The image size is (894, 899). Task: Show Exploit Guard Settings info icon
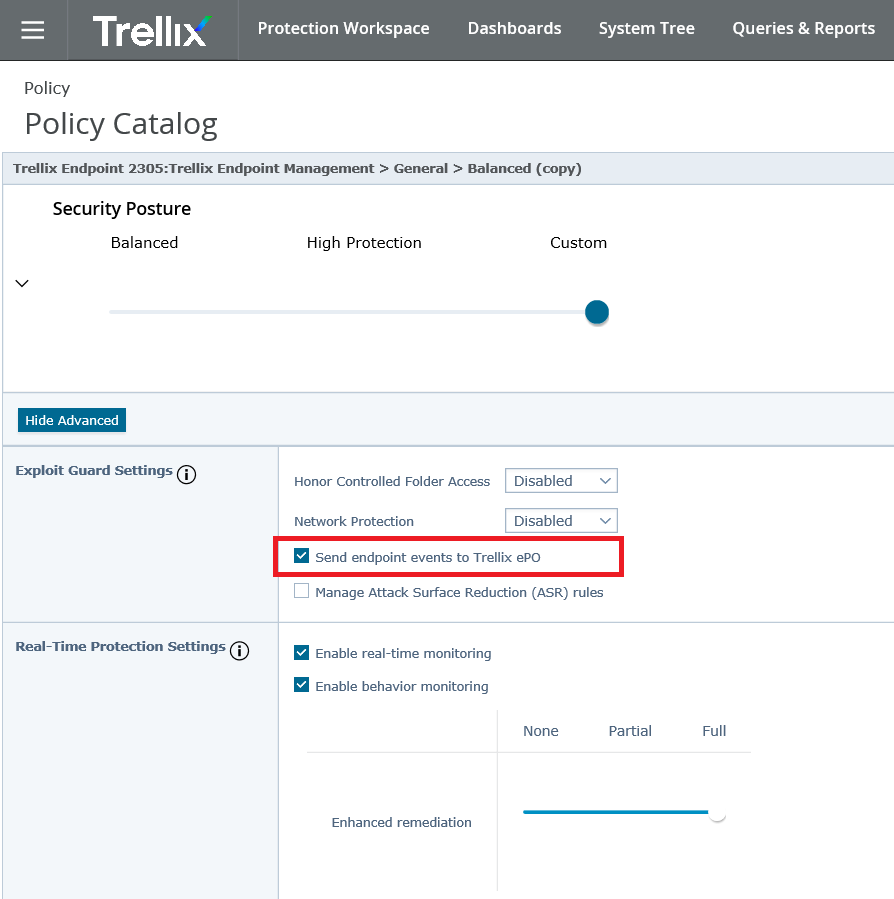coord(186,475)
